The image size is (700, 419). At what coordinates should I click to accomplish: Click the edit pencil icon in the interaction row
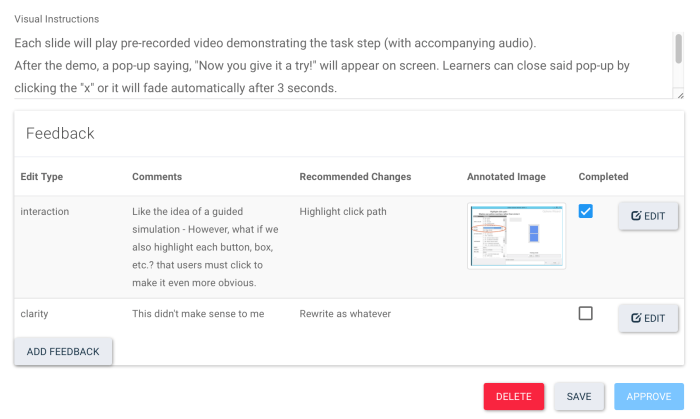[x=636, y=216]
